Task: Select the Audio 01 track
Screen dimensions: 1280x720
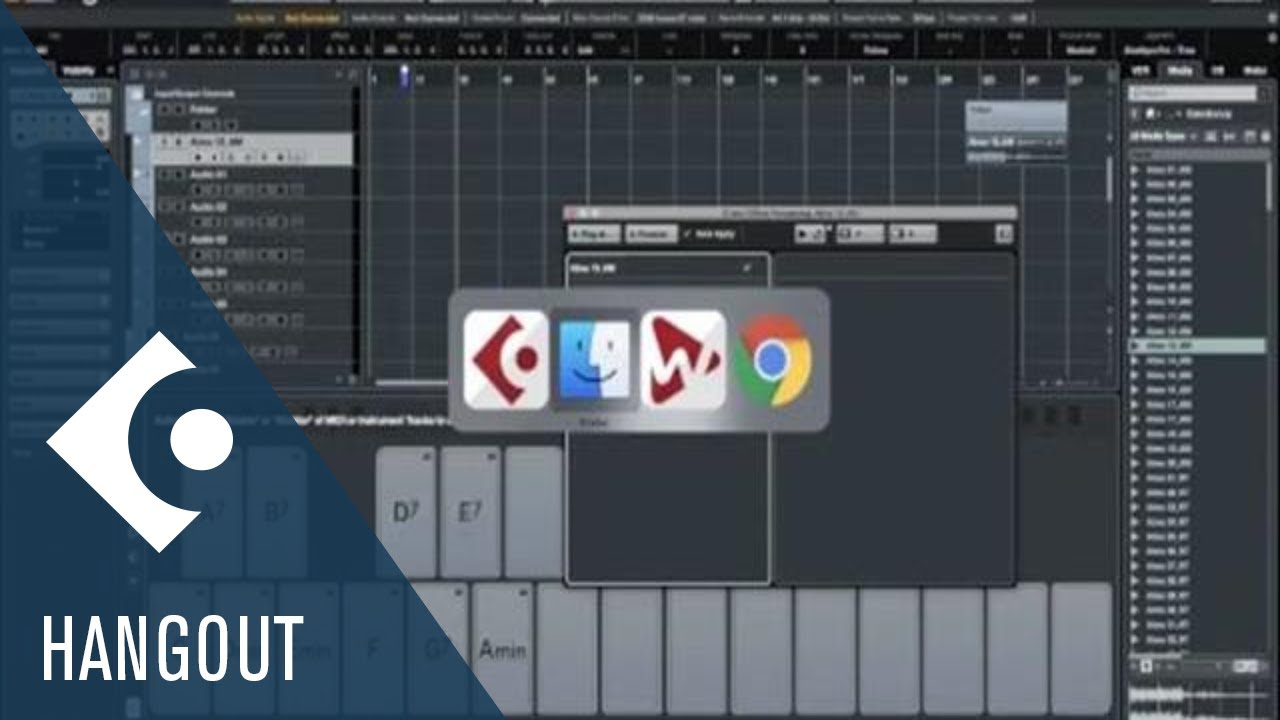Action: (x=254, y=181)
